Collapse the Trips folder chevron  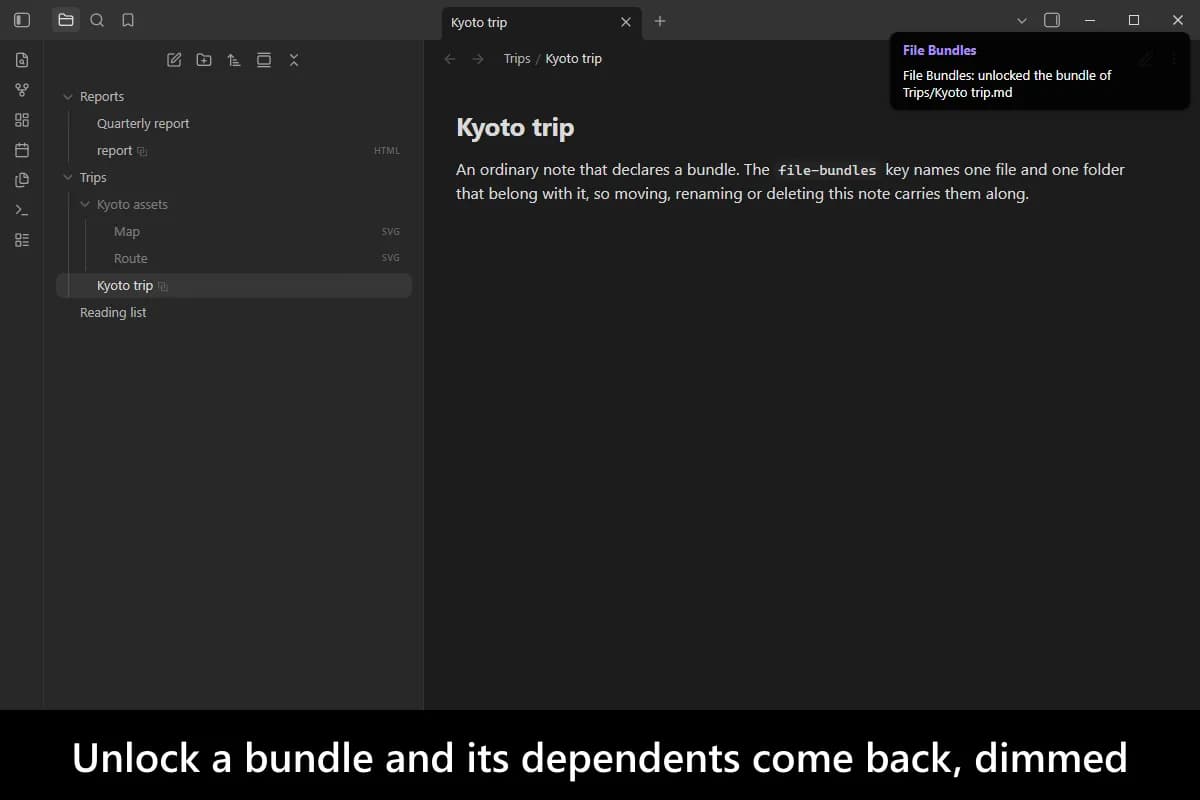coord(68,178)
